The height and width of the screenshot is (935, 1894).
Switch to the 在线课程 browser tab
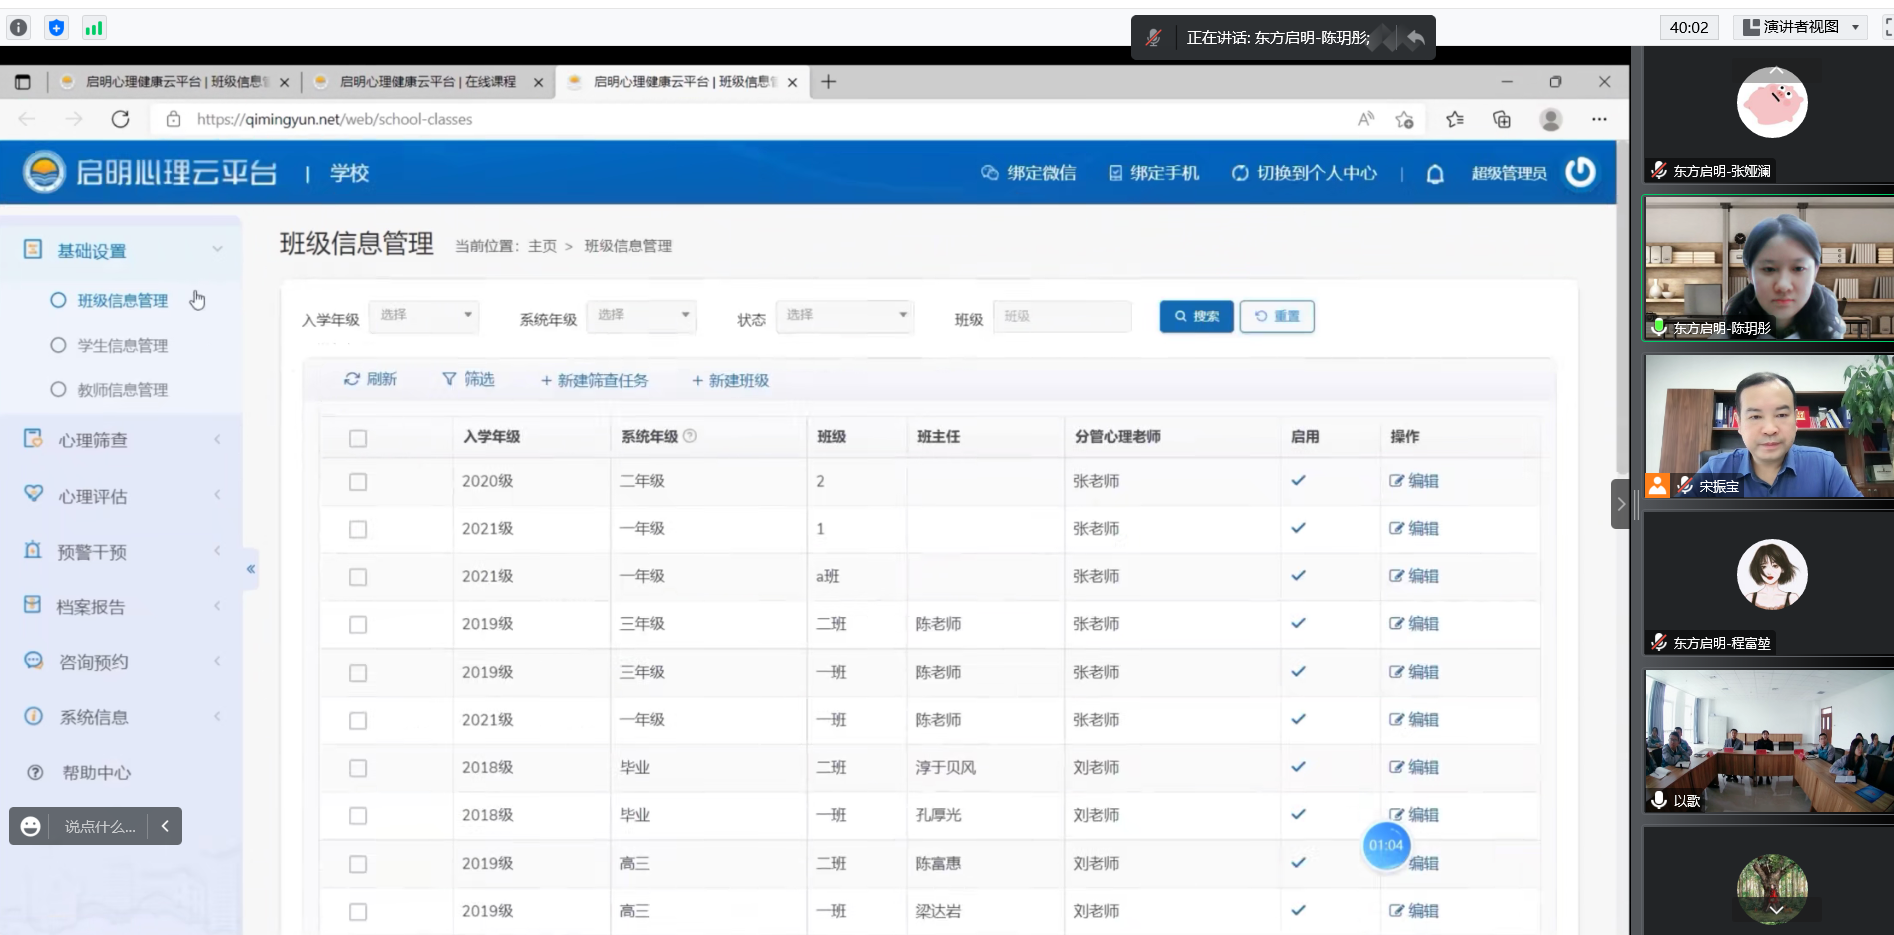tap(427, 82)
